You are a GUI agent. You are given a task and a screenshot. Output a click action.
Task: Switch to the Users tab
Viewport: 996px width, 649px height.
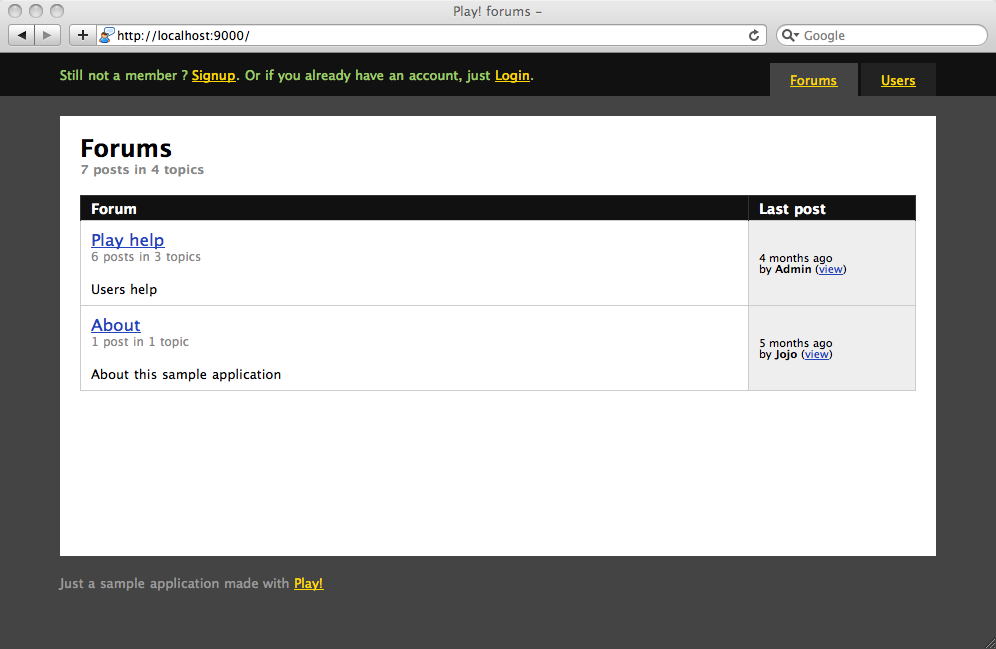tap(898, 81)
